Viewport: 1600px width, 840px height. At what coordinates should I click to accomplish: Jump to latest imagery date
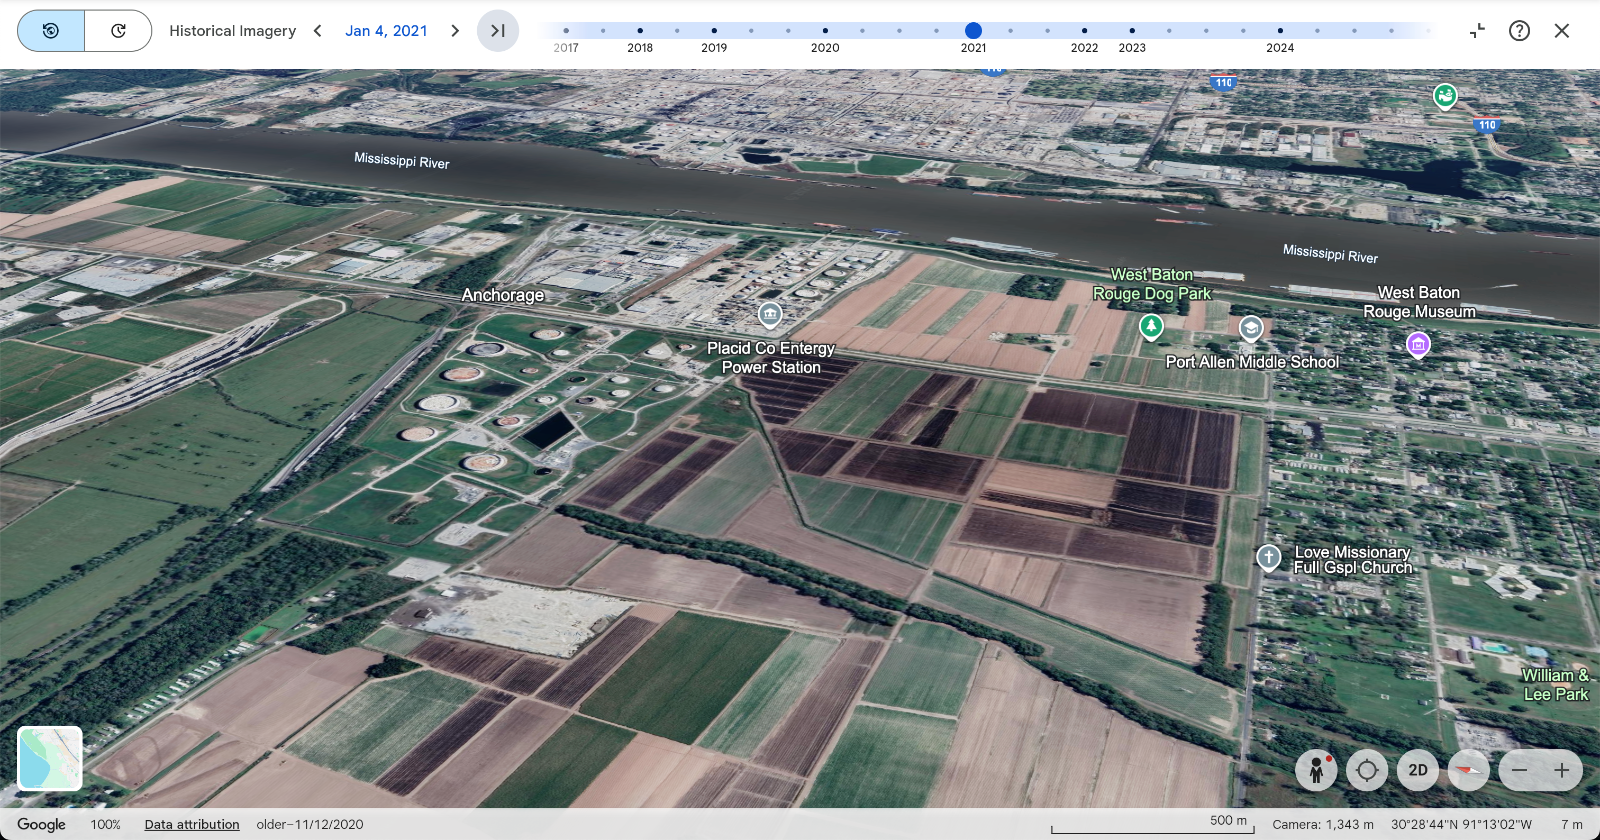498,31
